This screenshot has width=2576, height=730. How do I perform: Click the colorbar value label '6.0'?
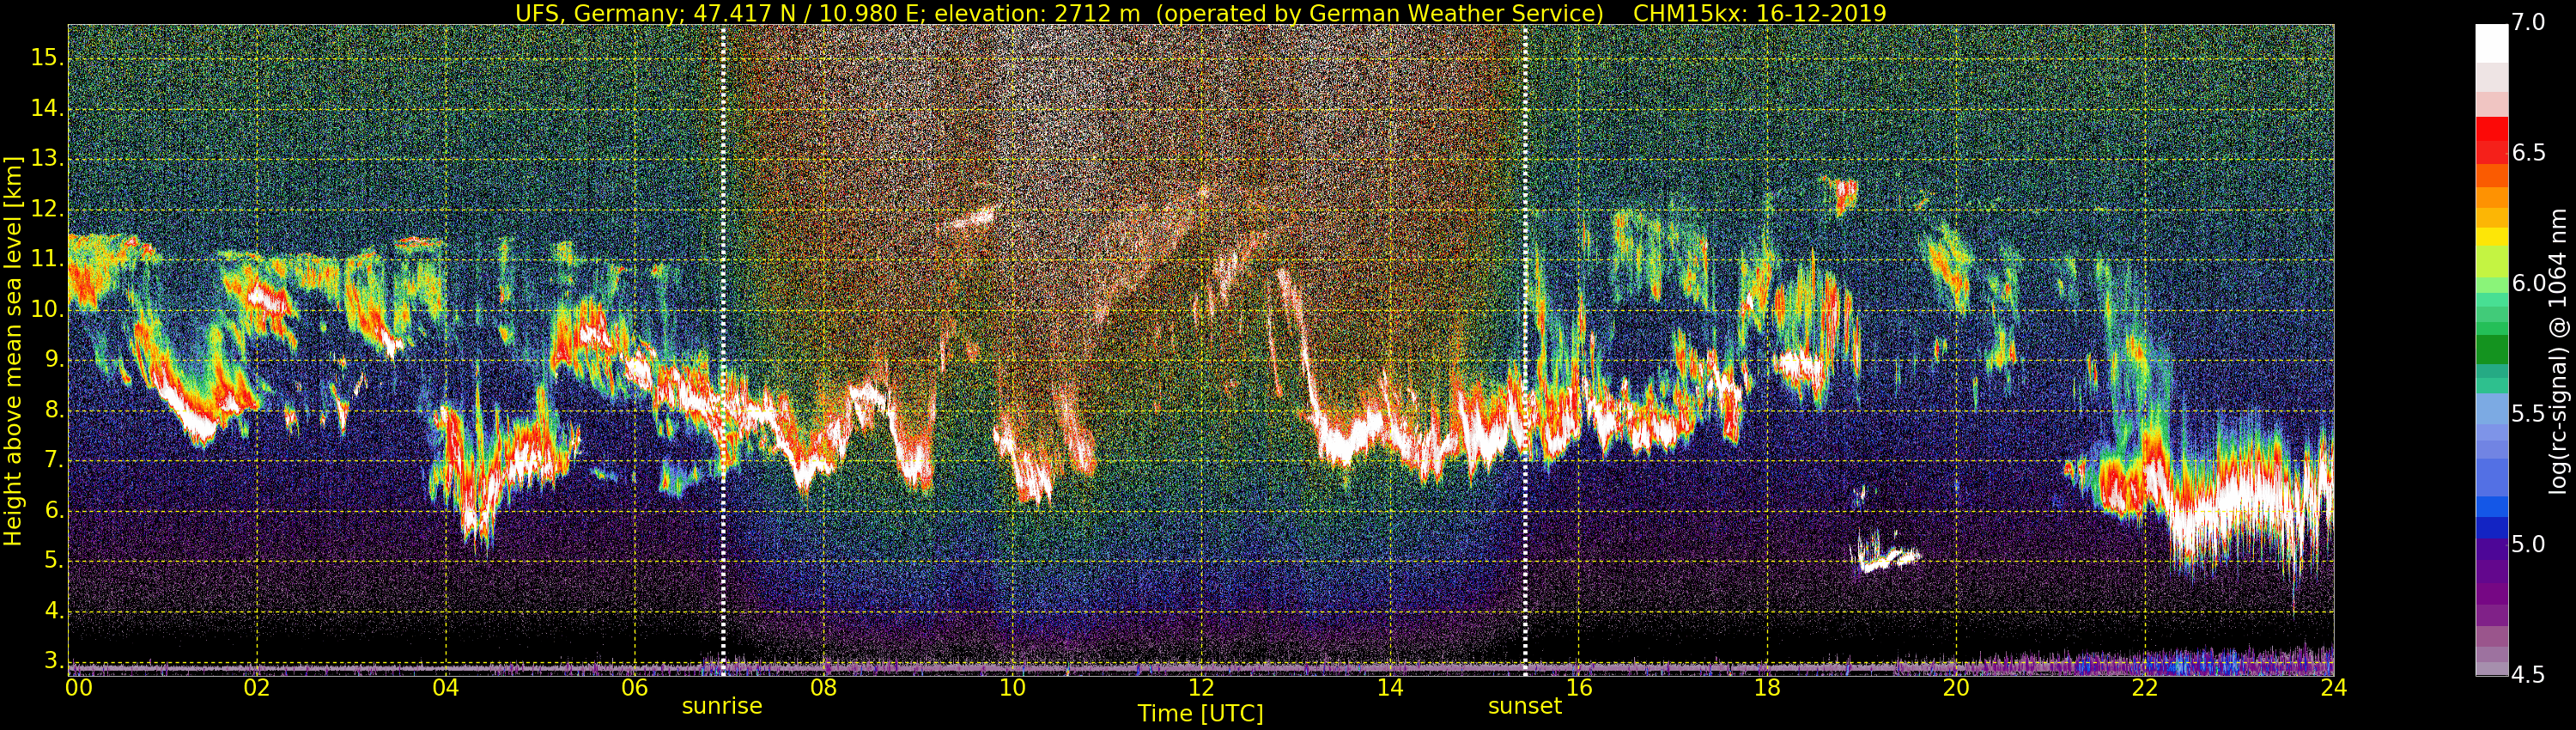pyautogui.click(x=2528, y=283)
